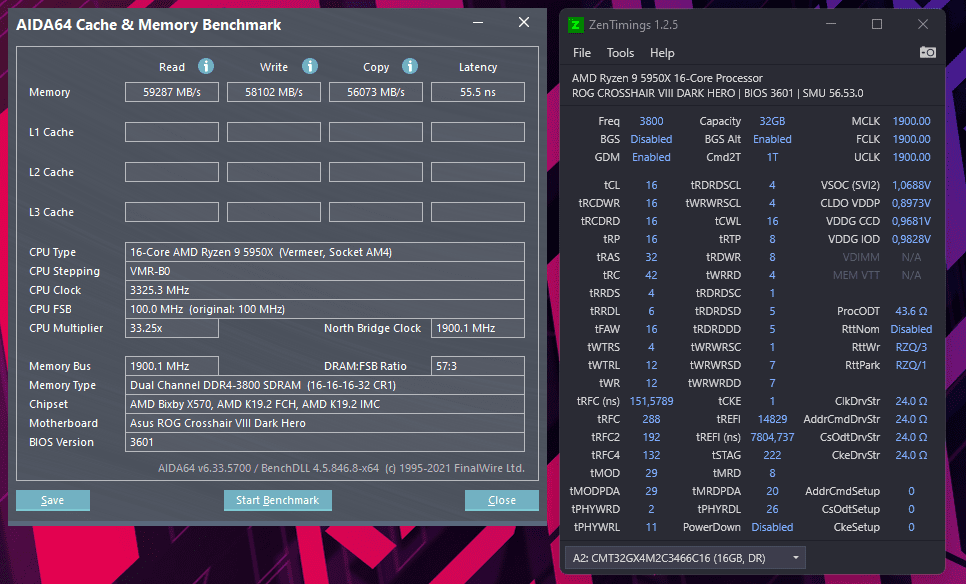Click the empty L3 Cache Latency field
Image resolution: width=966 pixels, height=584 pixels.
[x=478, y=212]
